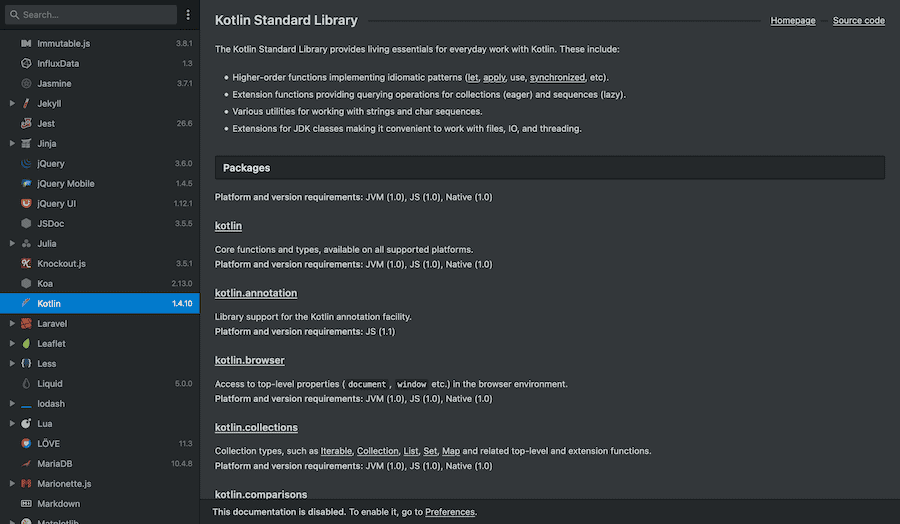Open the Source code link
Viewport: 900px width, 524px height.
[x=858, y=21]
